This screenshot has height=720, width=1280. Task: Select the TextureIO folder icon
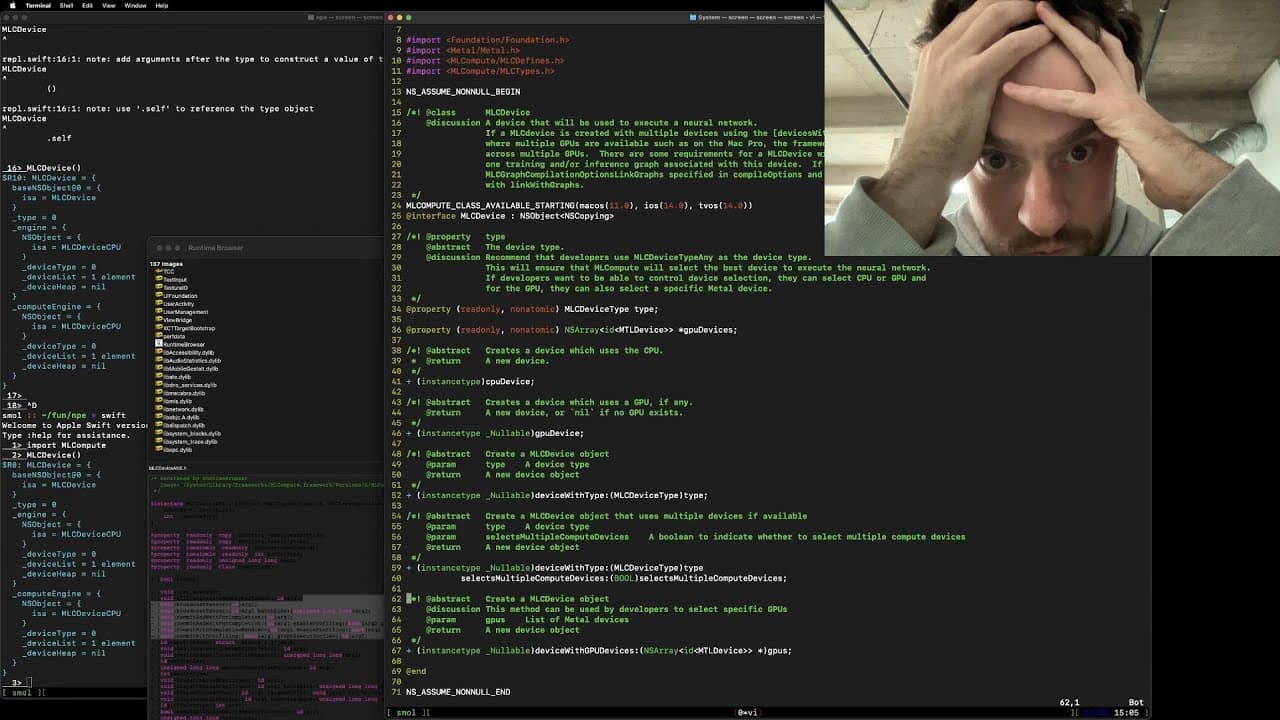tap(159, 287)
